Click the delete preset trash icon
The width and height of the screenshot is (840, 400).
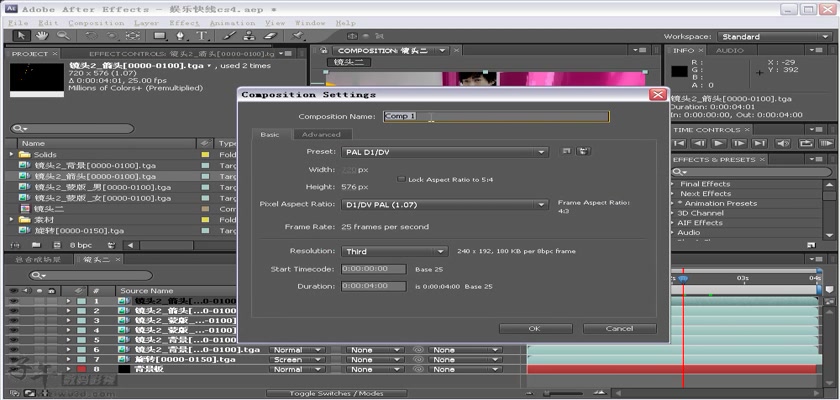click(x=583, y=152)
